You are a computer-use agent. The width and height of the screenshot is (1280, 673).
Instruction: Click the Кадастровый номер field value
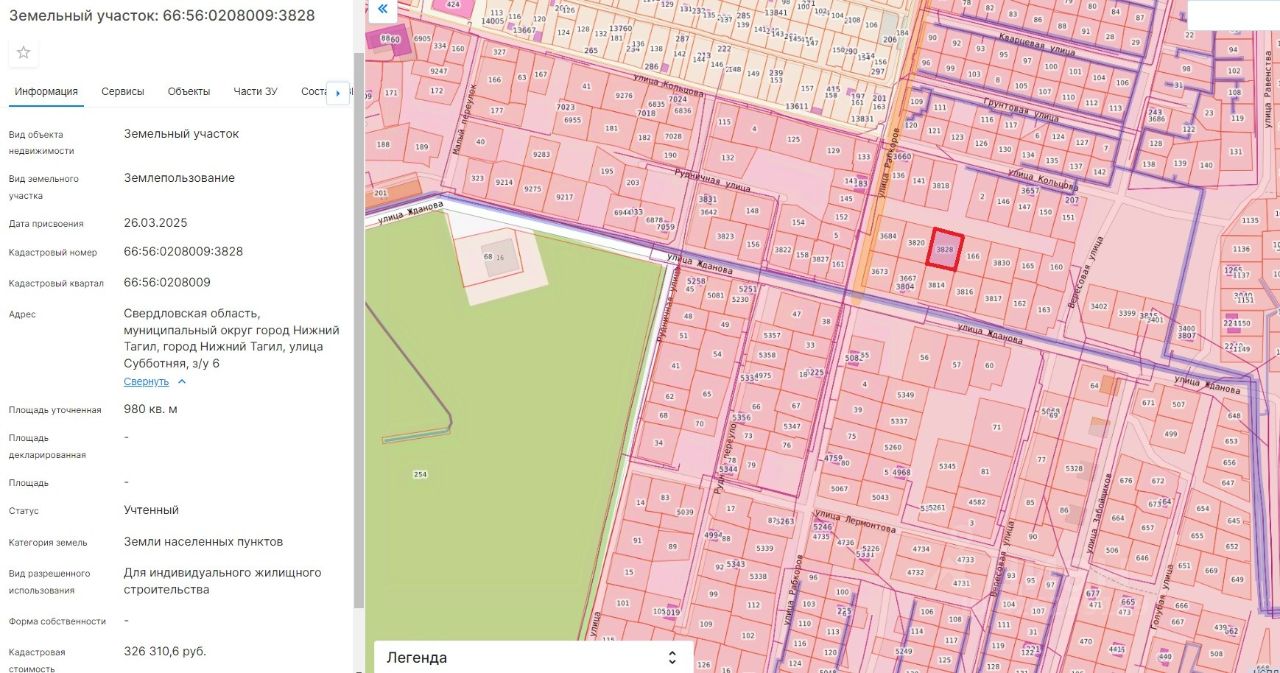click(x=183, y=252)
